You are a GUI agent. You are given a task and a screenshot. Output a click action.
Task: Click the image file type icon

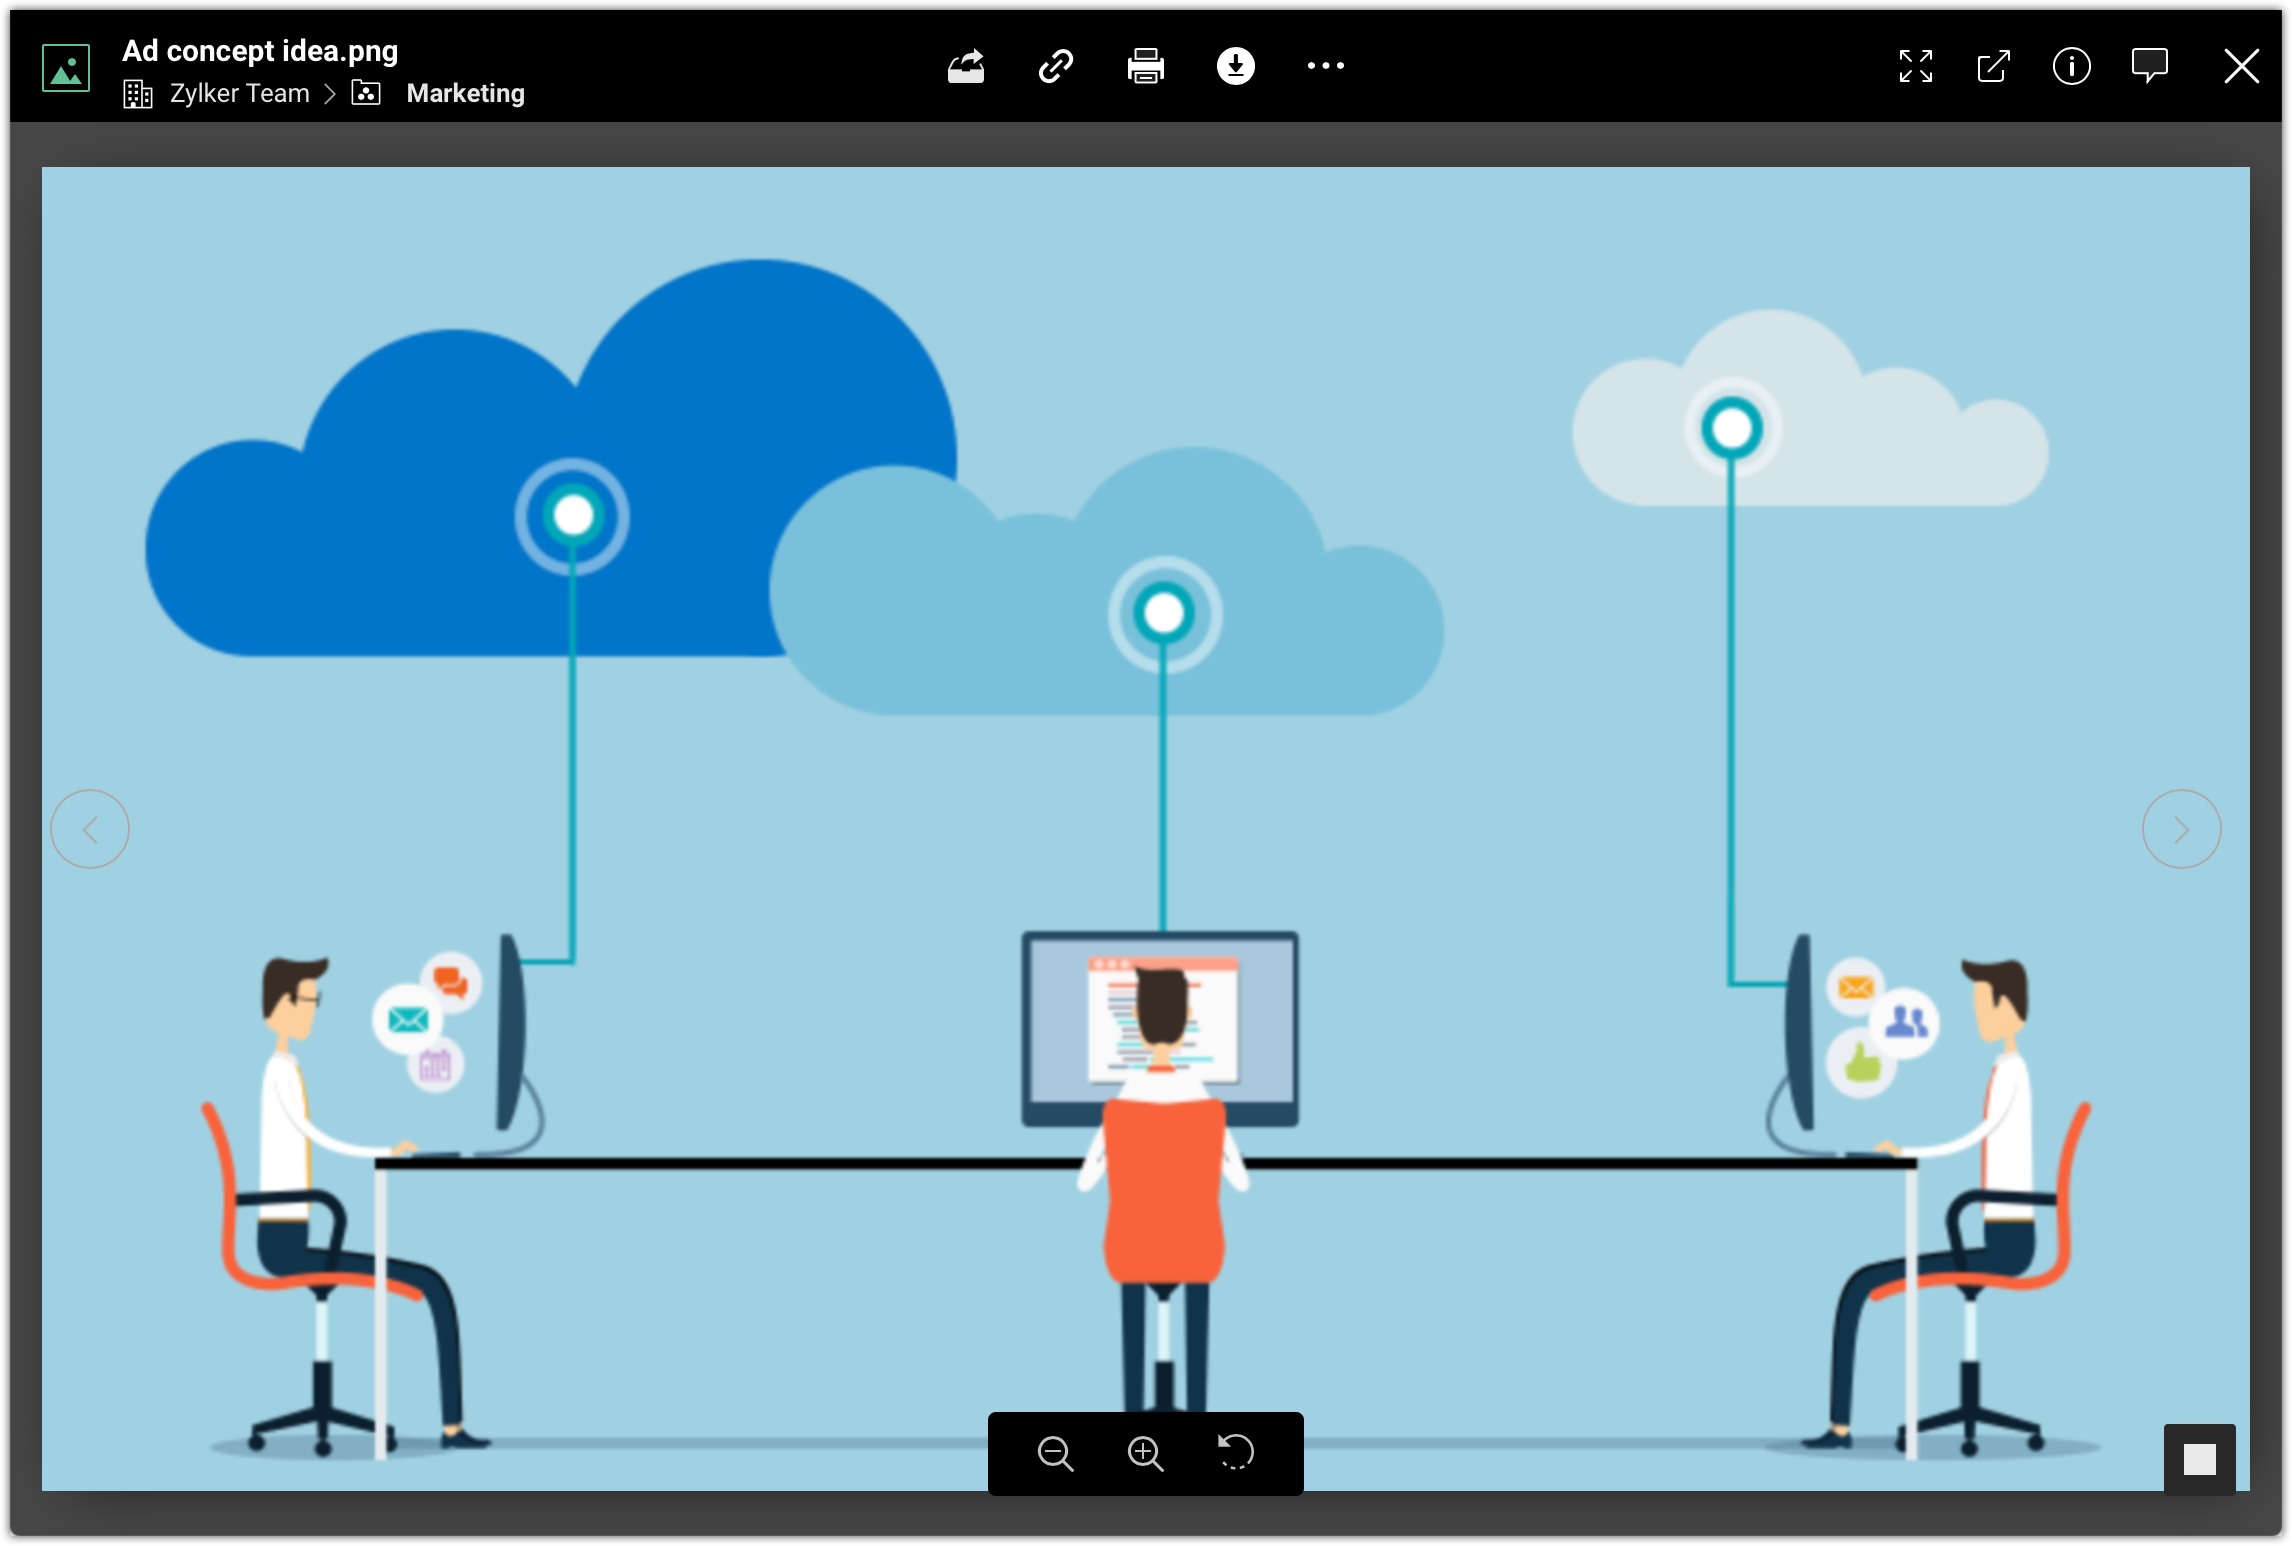[x=66, y=68]
